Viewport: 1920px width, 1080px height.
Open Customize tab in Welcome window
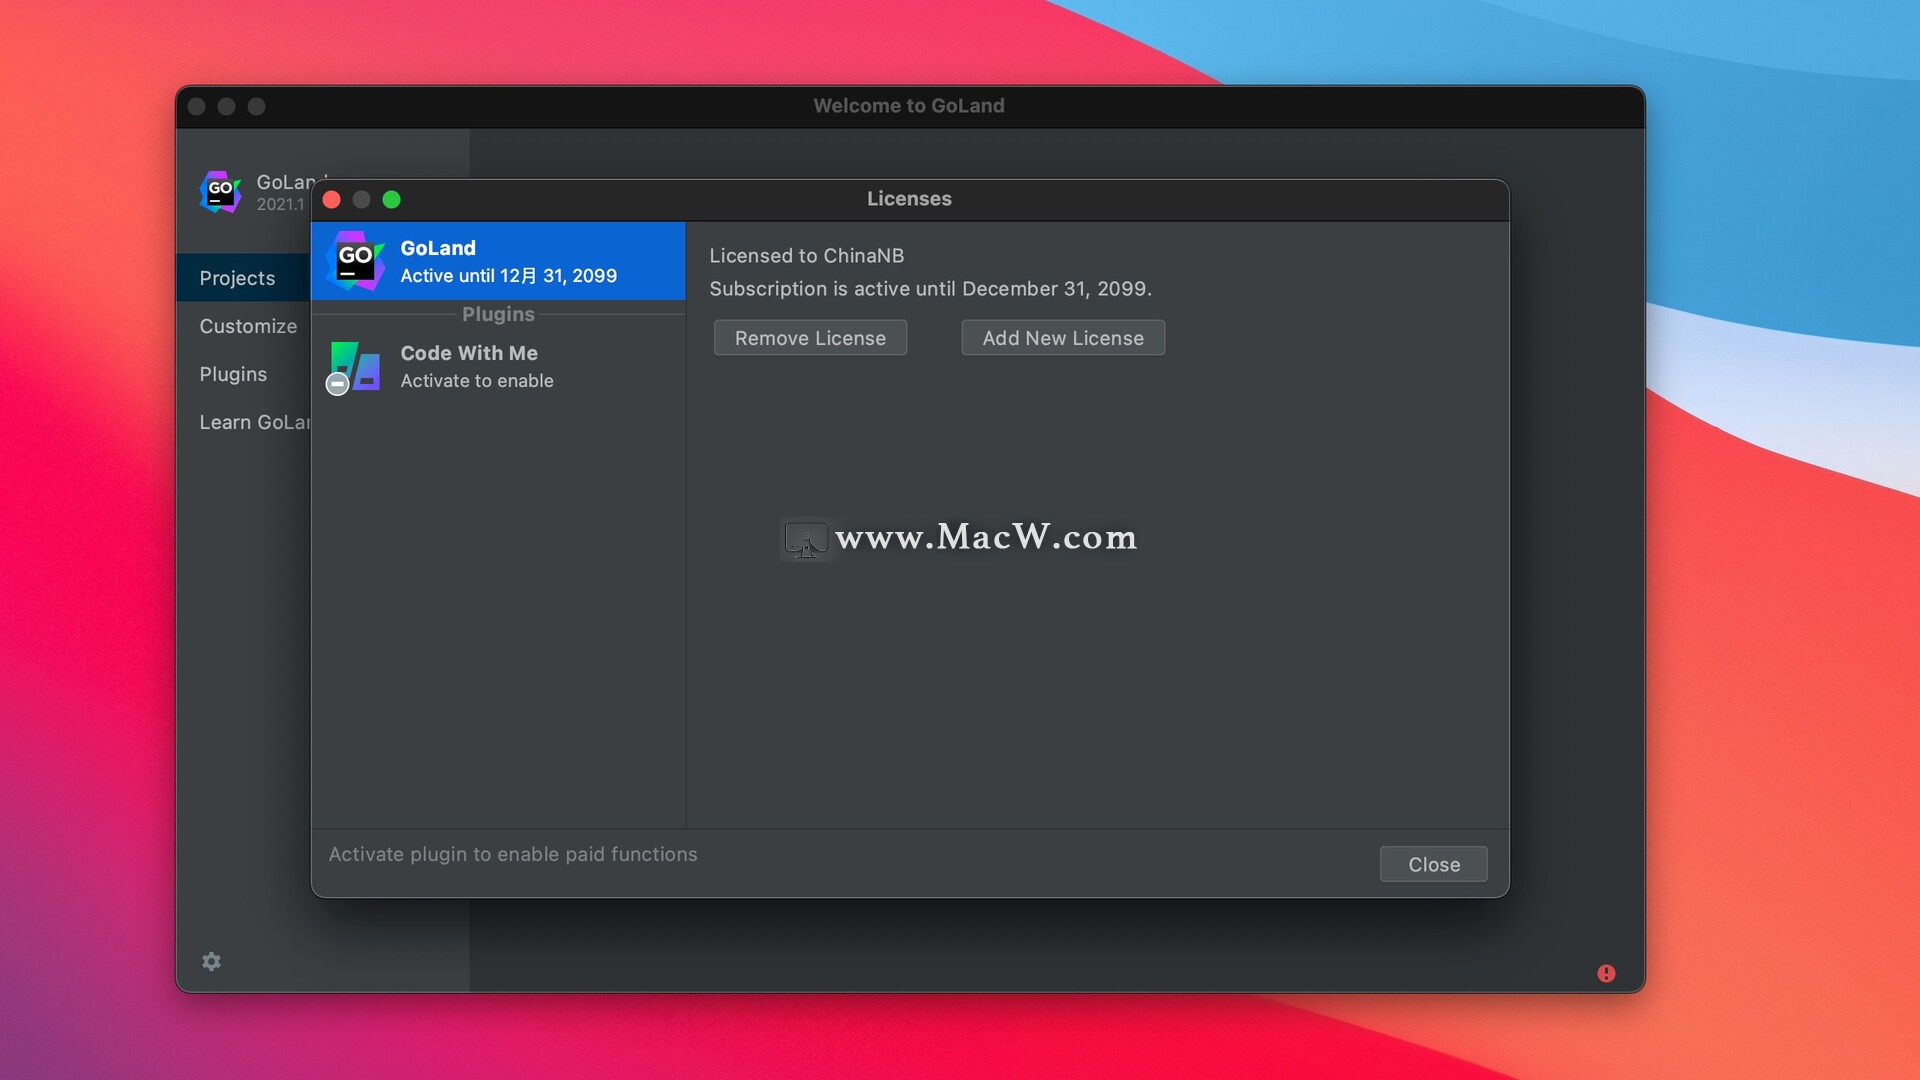click(247, 326)
